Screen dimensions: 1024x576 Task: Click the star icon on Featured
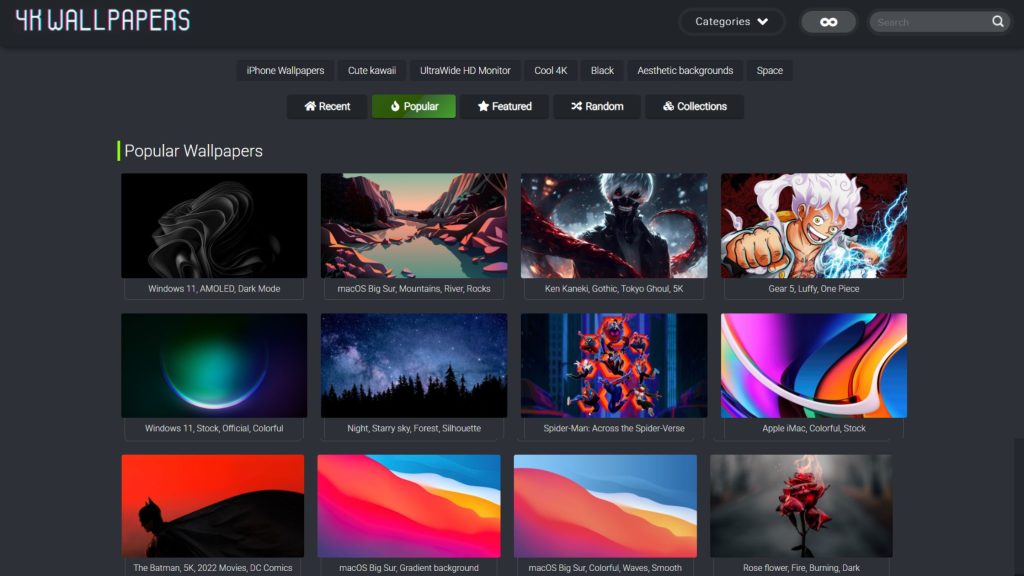[483, 106]
